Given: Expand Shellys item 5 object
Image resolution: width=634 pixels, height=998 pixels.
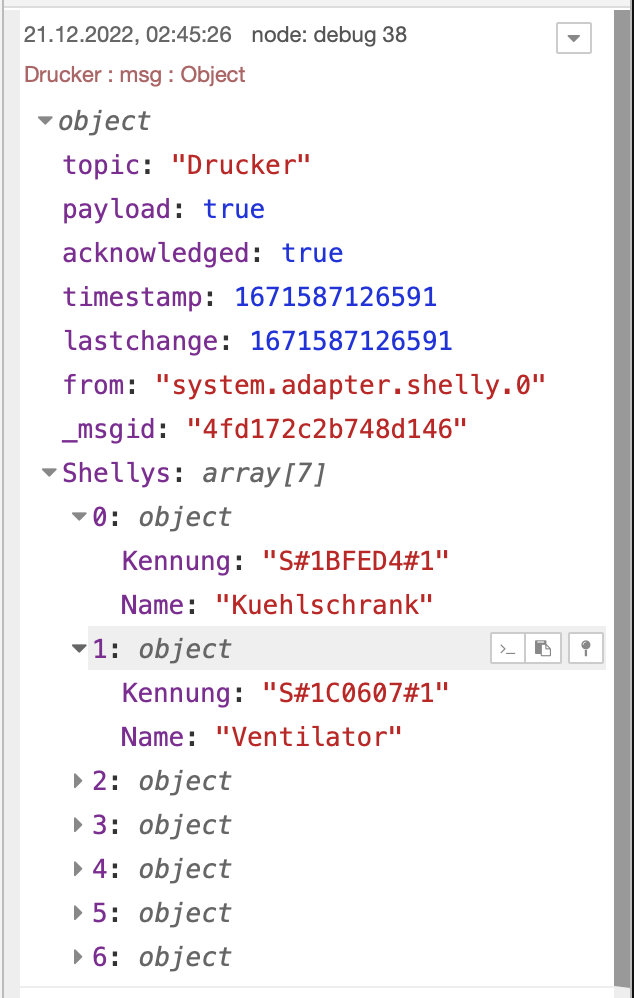Looking at the screenshot, I should pyautogui.click(x=79, y=914).
